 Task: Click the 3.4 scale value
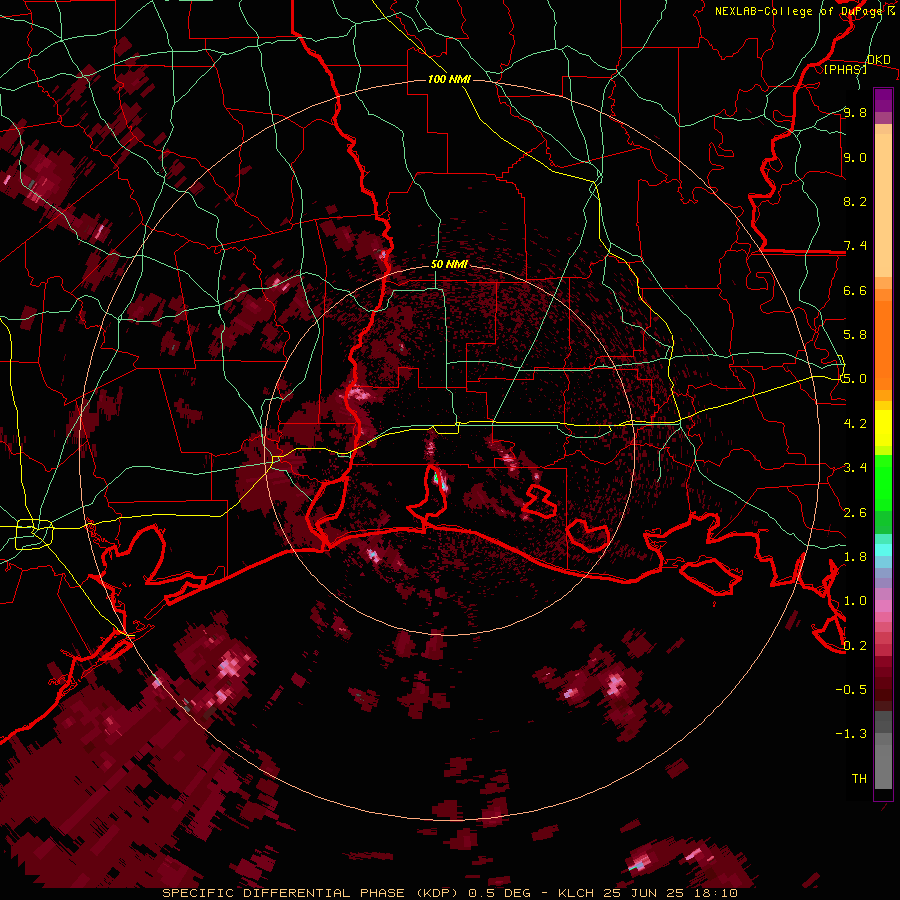pyautogui.click(x=855, y=467)
